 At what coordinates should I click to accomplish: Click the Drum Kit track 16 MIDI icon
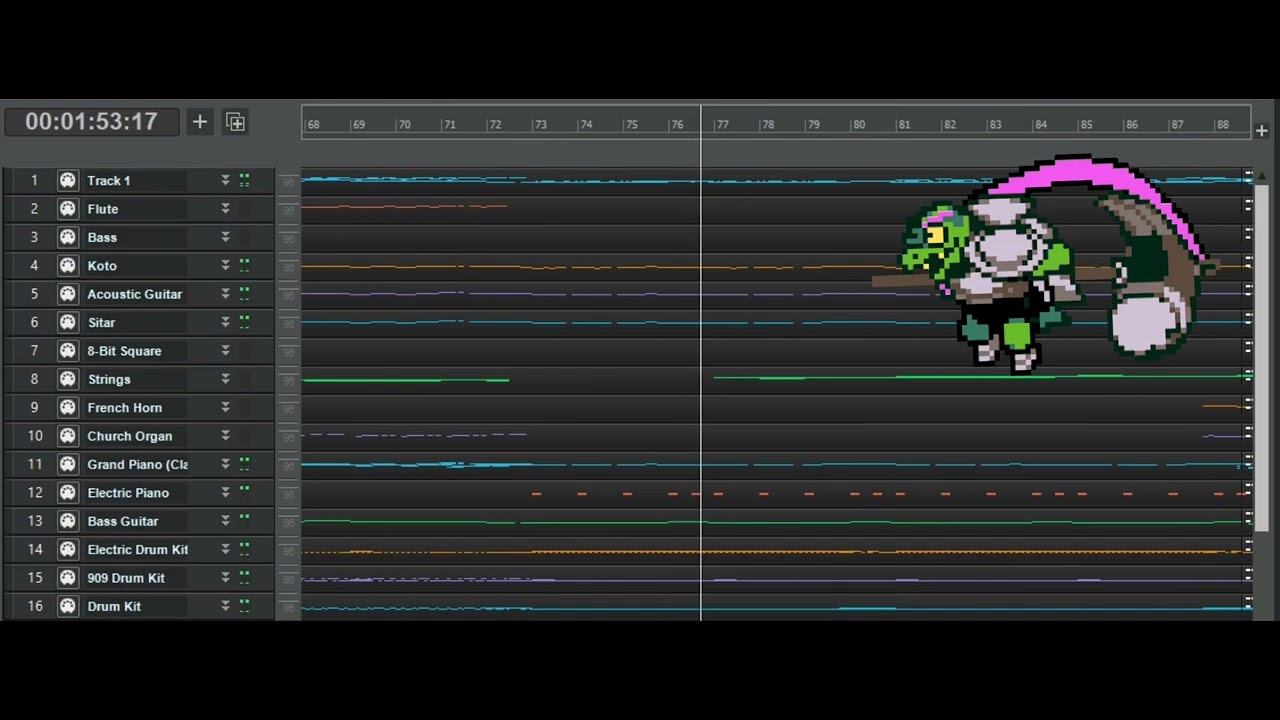coord(67,606)
